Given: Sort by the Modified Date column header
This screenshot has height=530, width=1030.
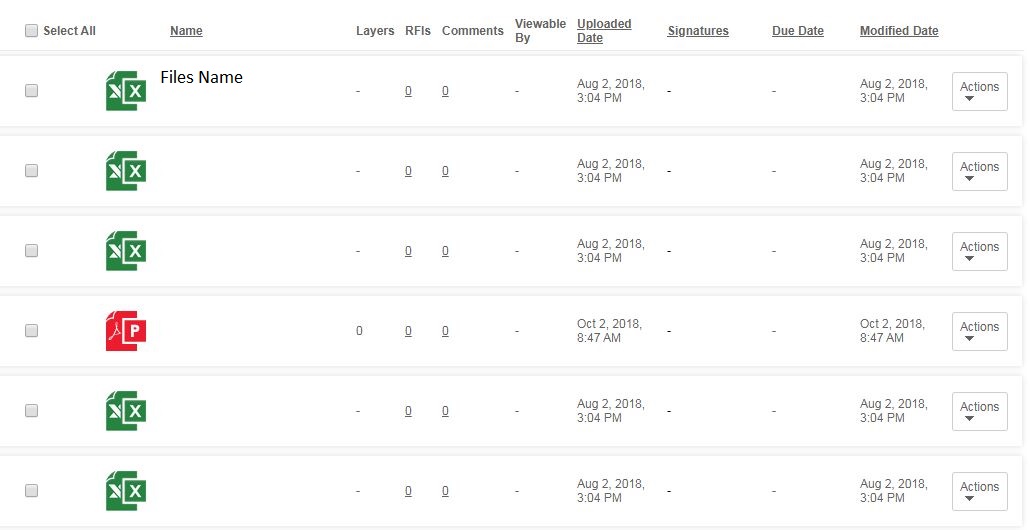Looking at the screenshot, I should pos(899,31).
